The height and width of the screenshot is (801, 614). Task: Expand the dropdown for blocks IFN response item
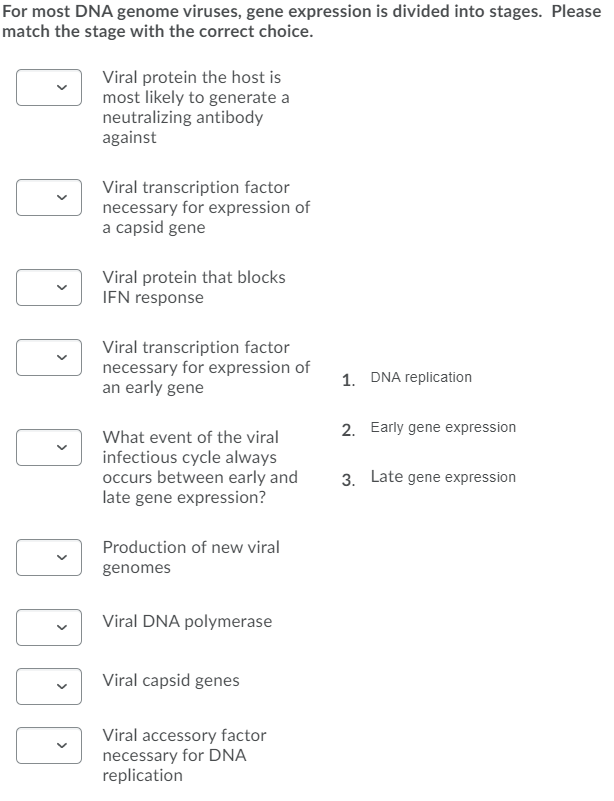(49, 287)
